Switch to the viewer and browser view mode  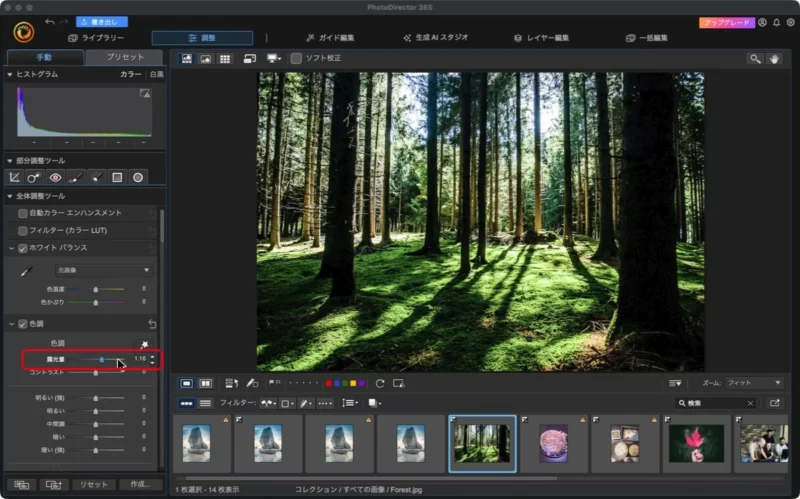pyautogui.click(x=187, y=59)
